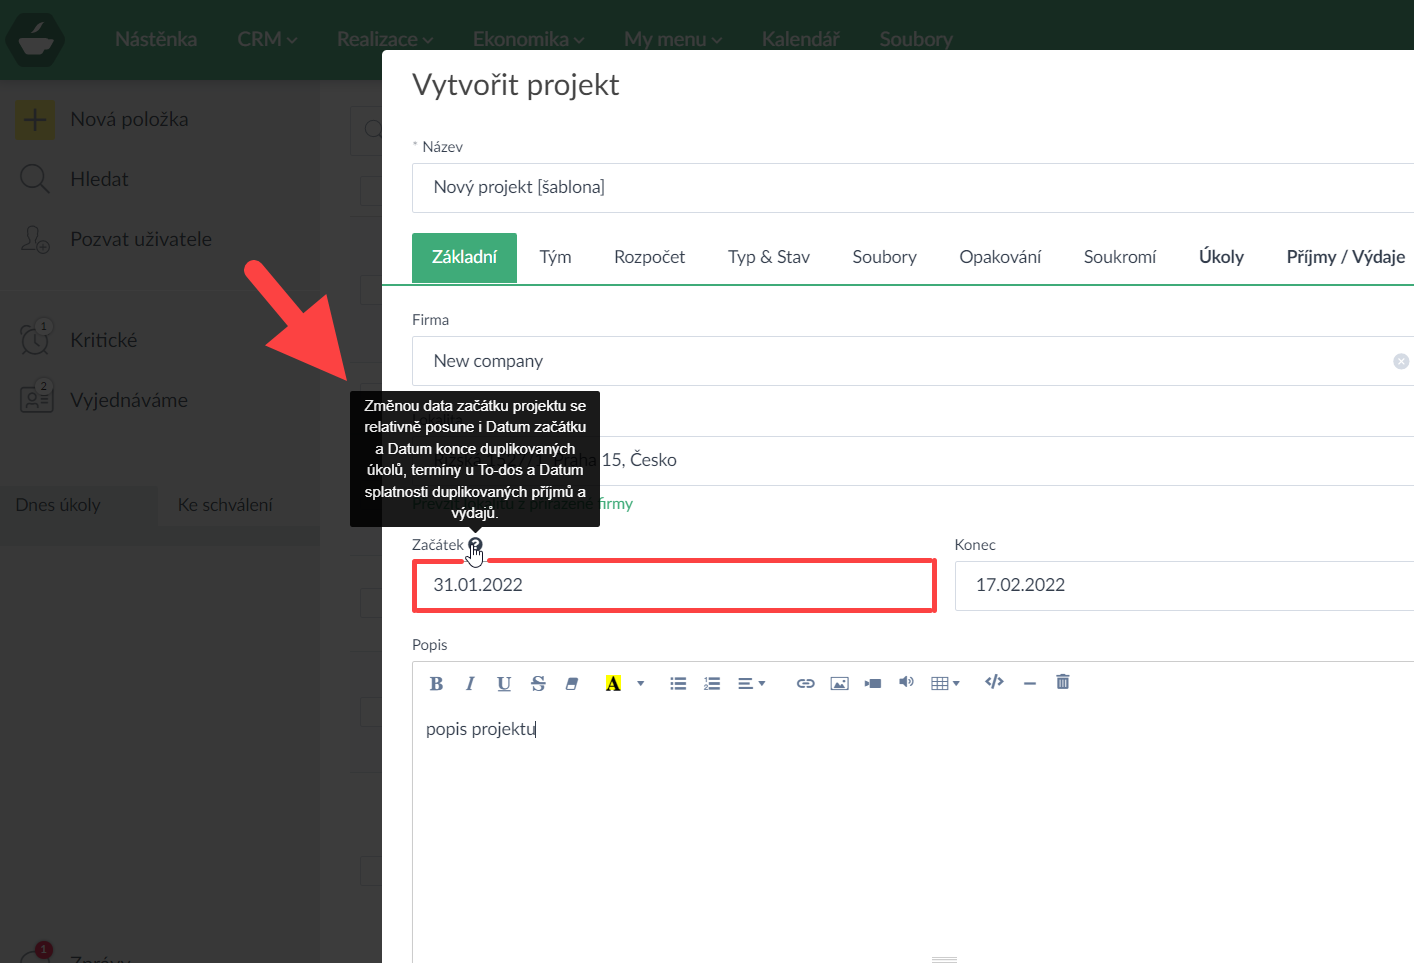
Task: Click the help question mark next to Začátek
Action: [x=475, y=545]
